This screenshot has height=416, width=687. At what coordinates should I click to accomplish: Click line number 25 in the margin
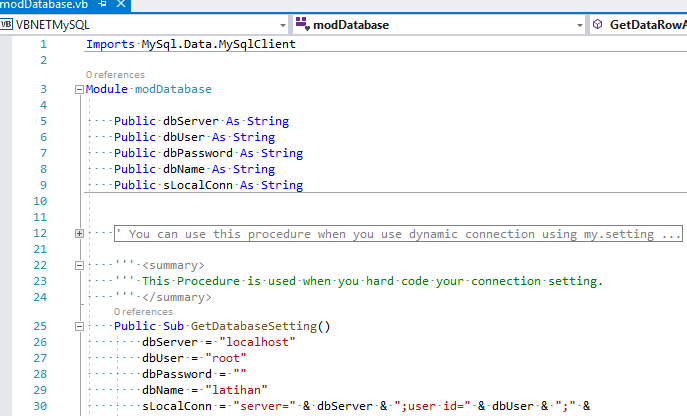coord(40,326)
